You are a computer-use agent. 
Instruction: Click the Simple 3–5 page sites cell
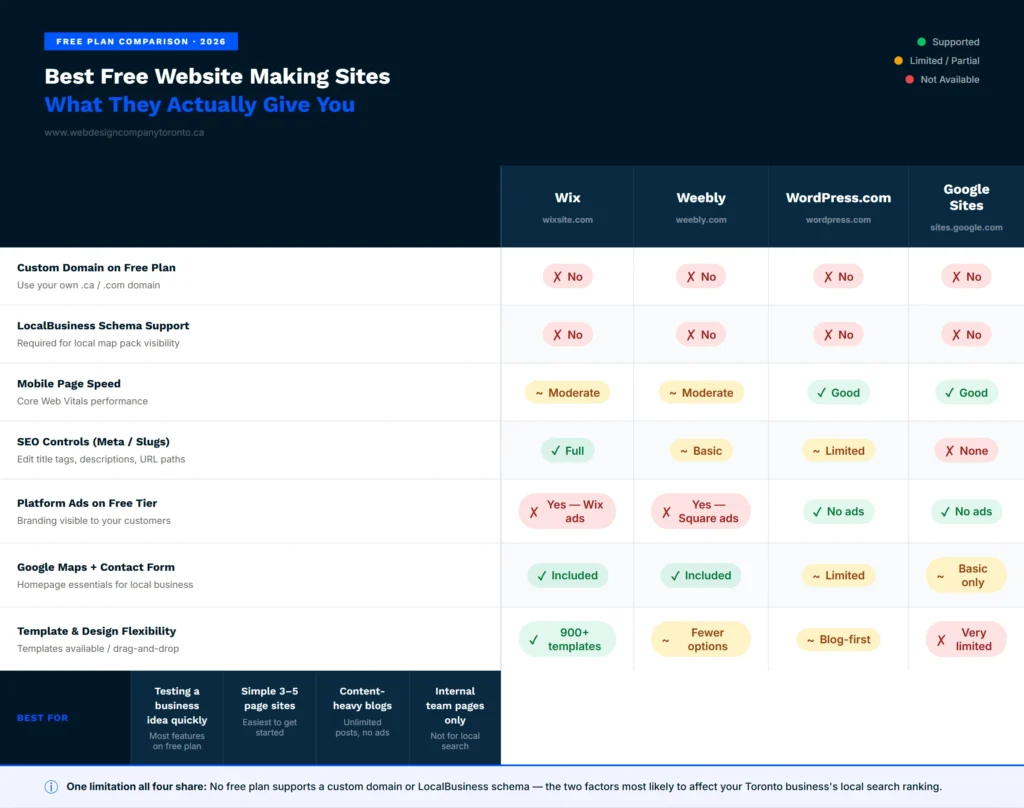270,718
